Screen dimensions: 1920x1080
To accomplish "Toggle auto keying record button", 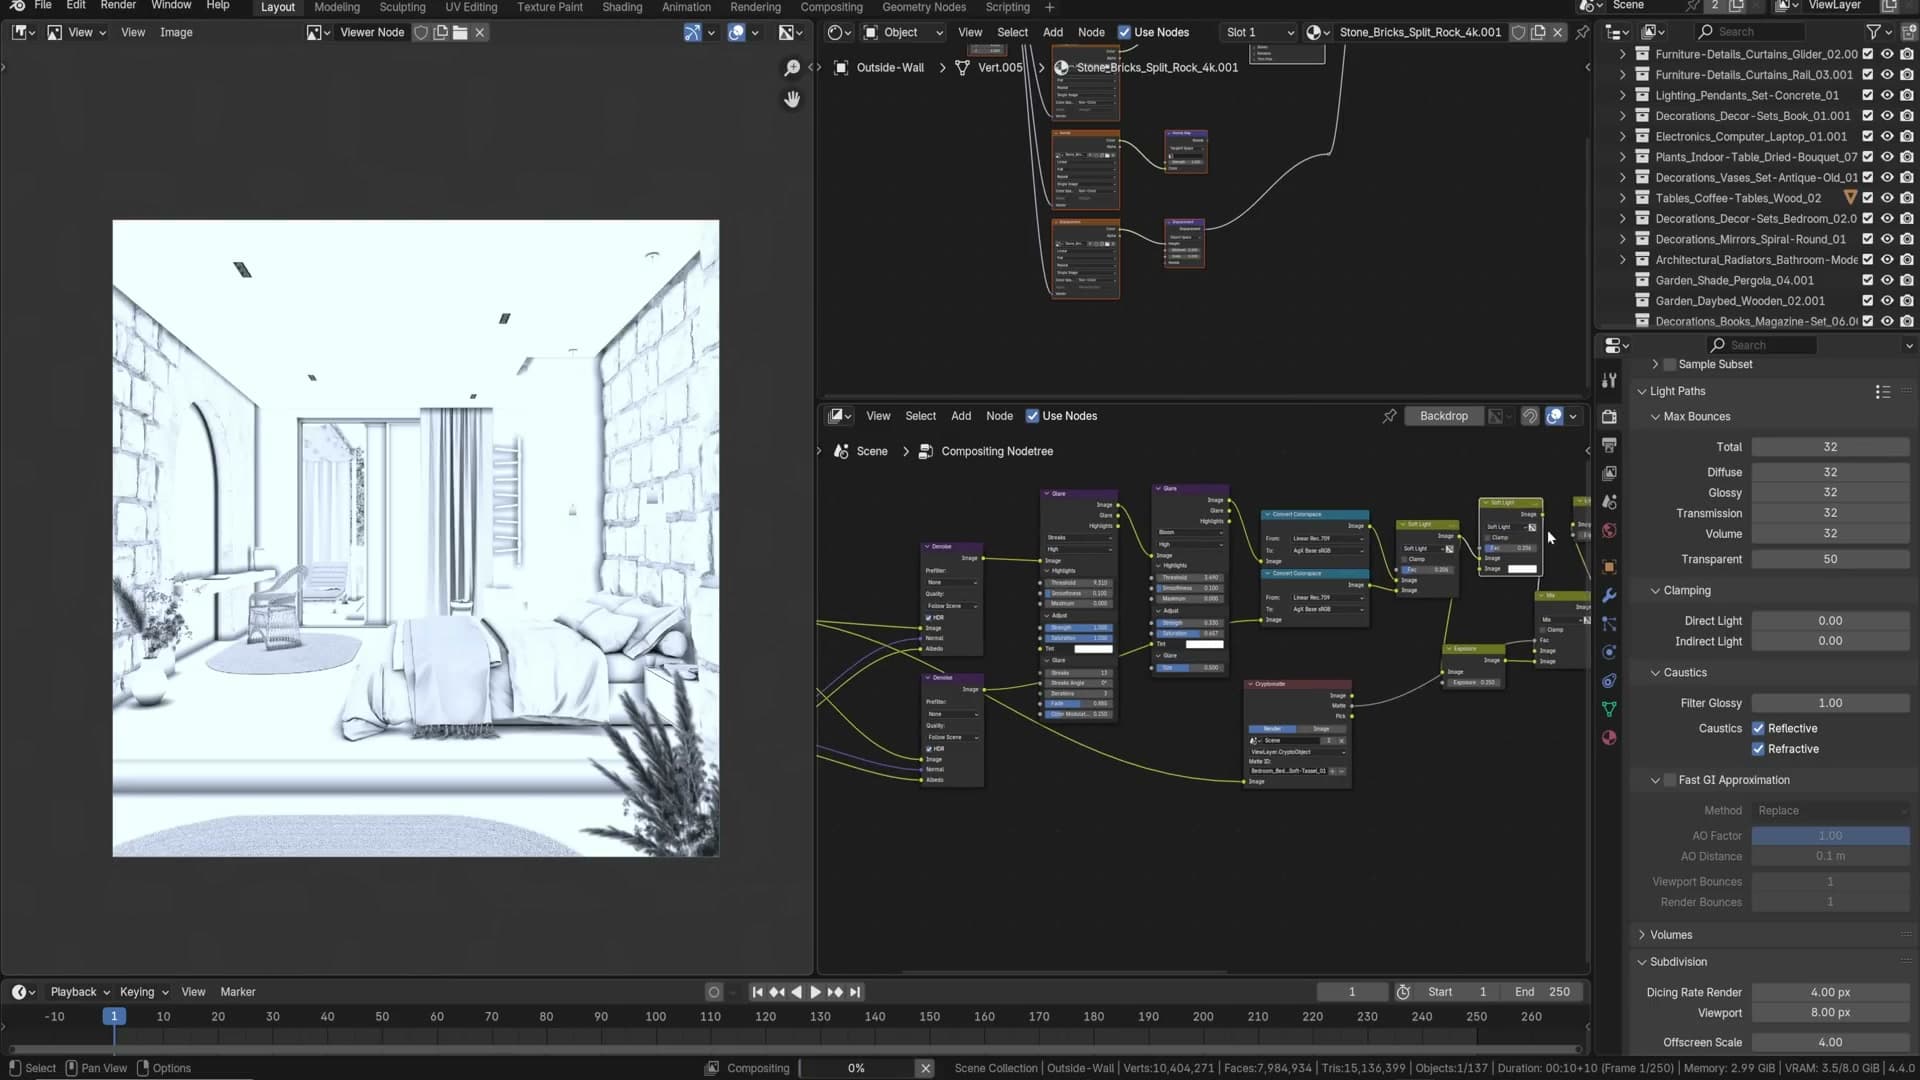I will pos(714,992).
